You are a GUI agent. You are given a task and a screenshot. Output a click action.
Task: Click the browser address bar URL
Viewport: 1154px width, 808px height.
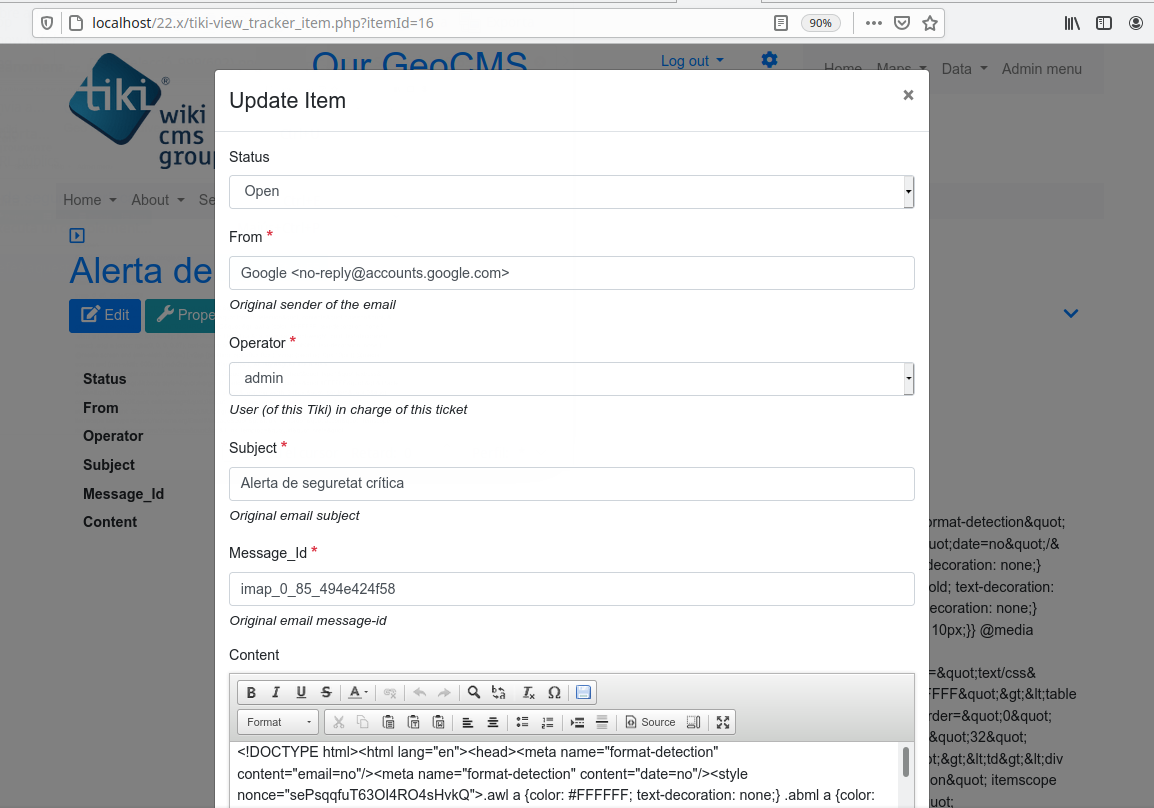coord(263,23)
